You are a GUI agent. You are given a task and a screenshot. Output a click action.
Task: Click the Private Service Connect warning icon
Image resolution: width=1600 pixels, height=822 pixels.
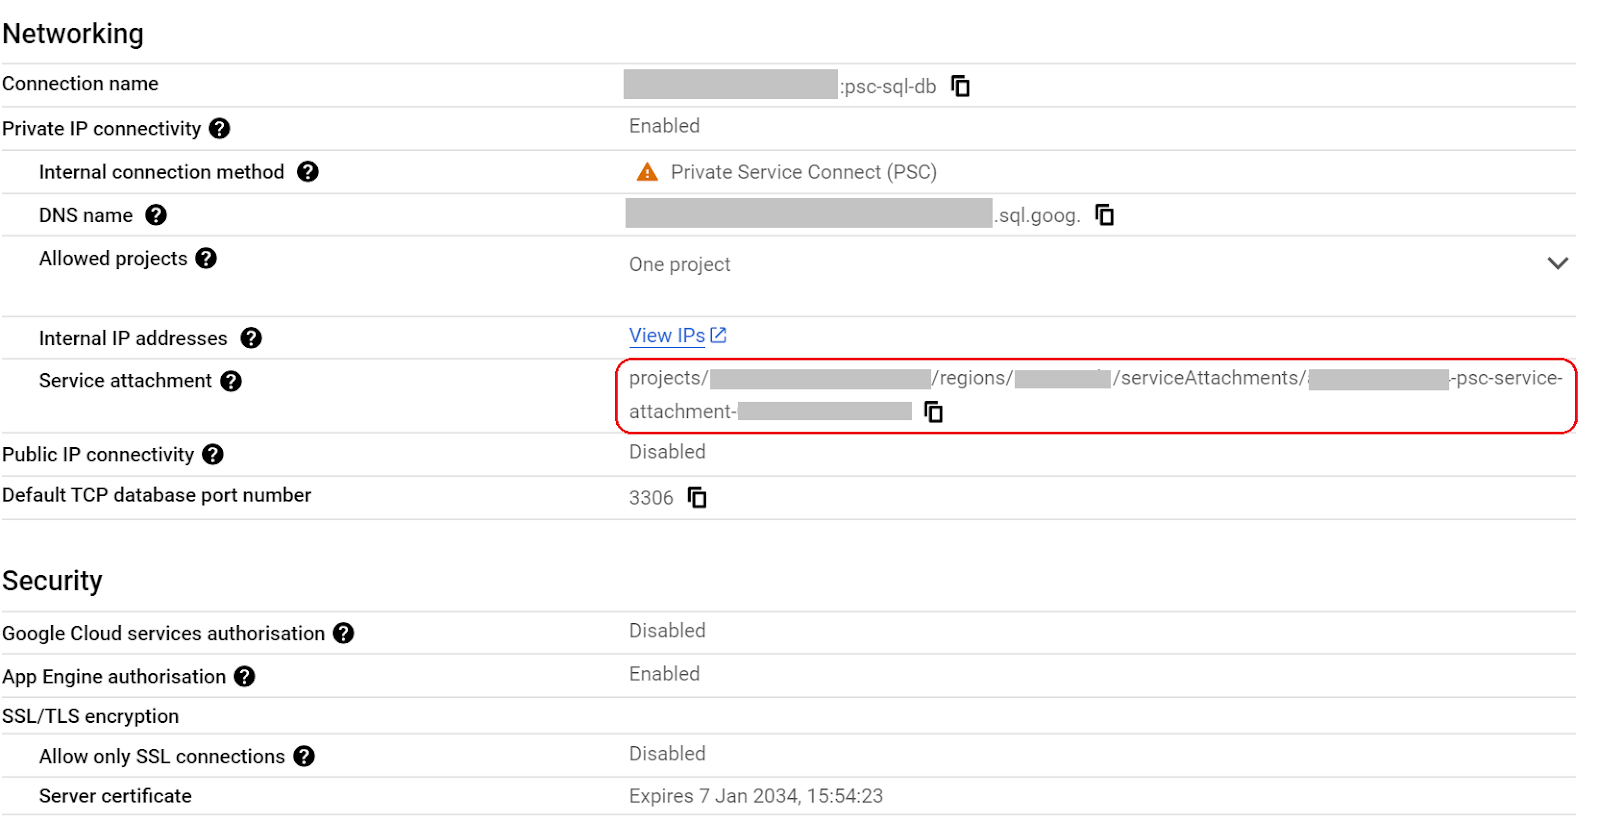647,172
